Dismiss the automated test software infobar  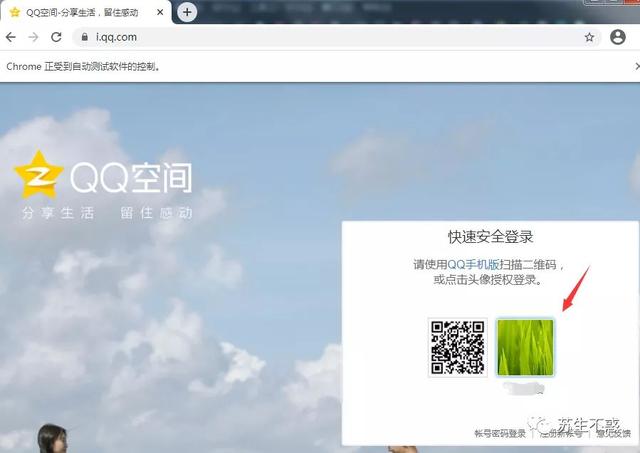click(637, 66)
